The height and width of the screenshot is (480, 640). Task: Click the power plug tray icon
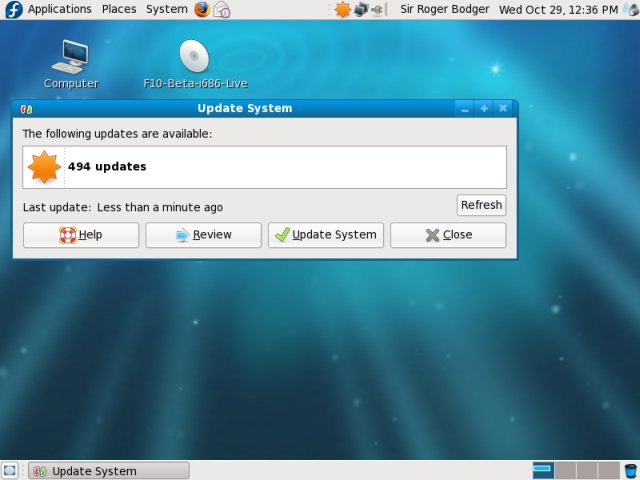[377, 9]
